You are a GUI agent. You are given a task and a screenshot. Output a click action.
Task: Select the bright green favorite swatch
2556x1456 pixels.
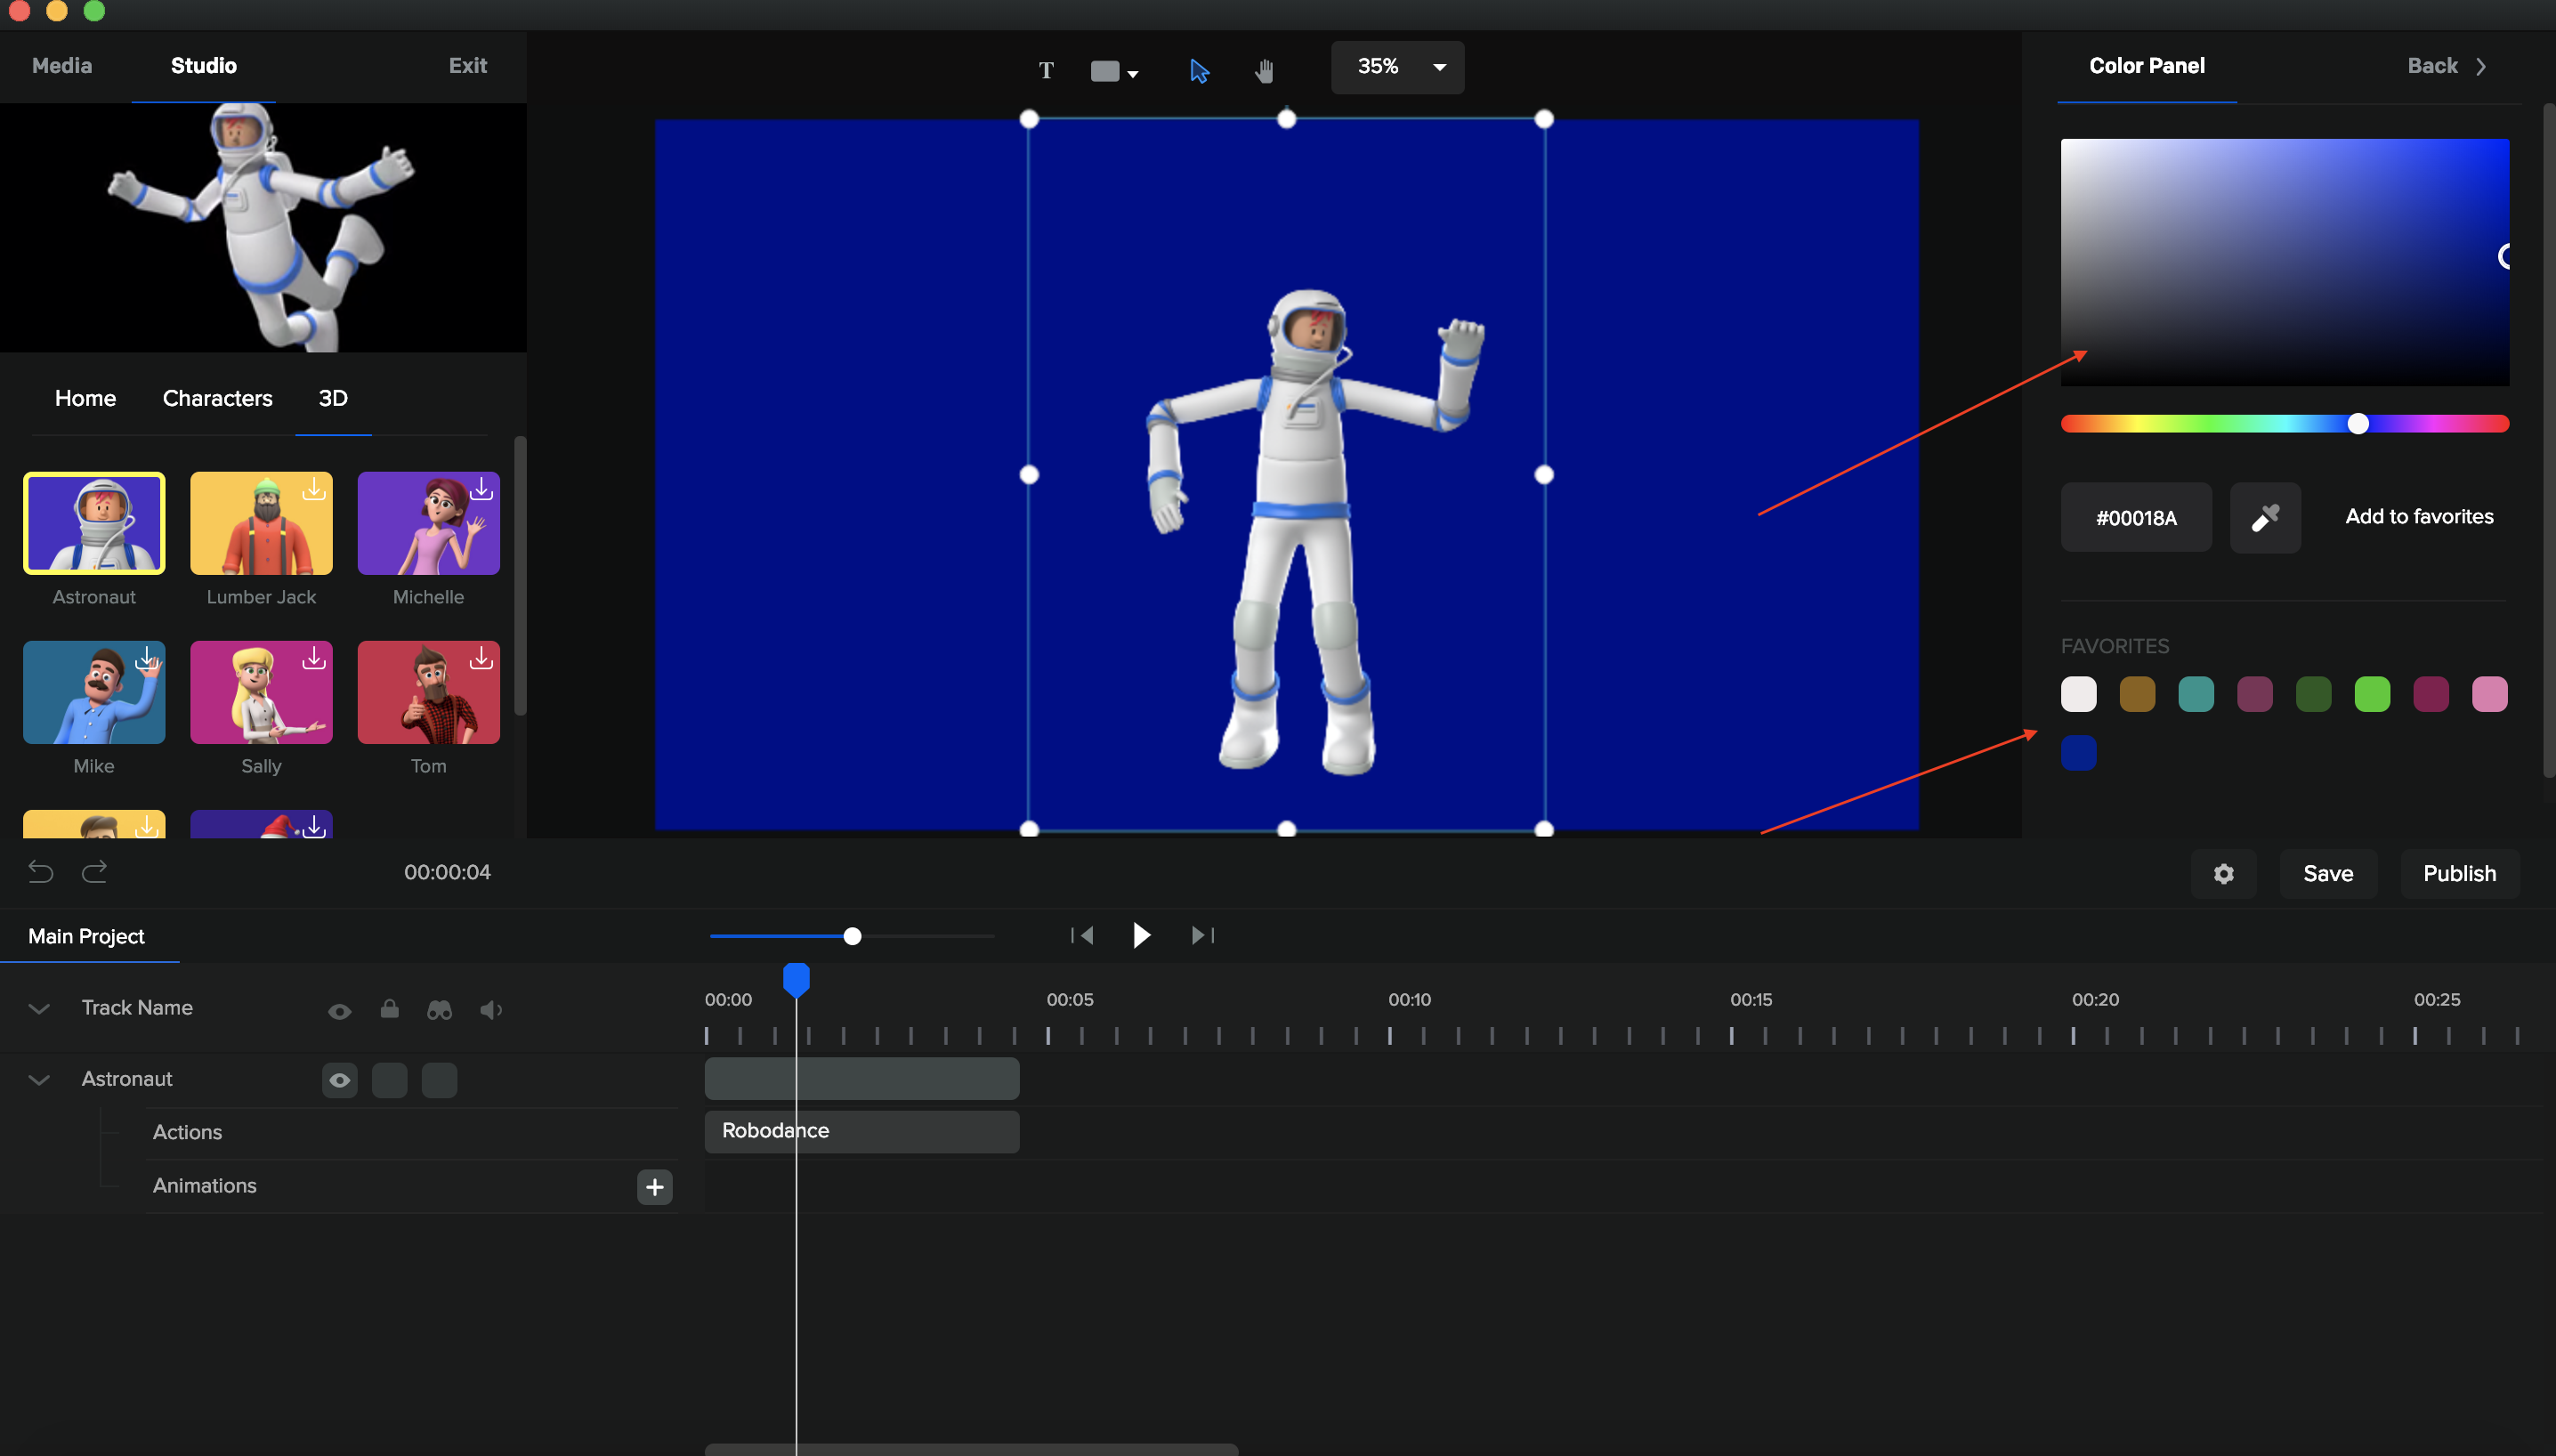point(2372,694)
